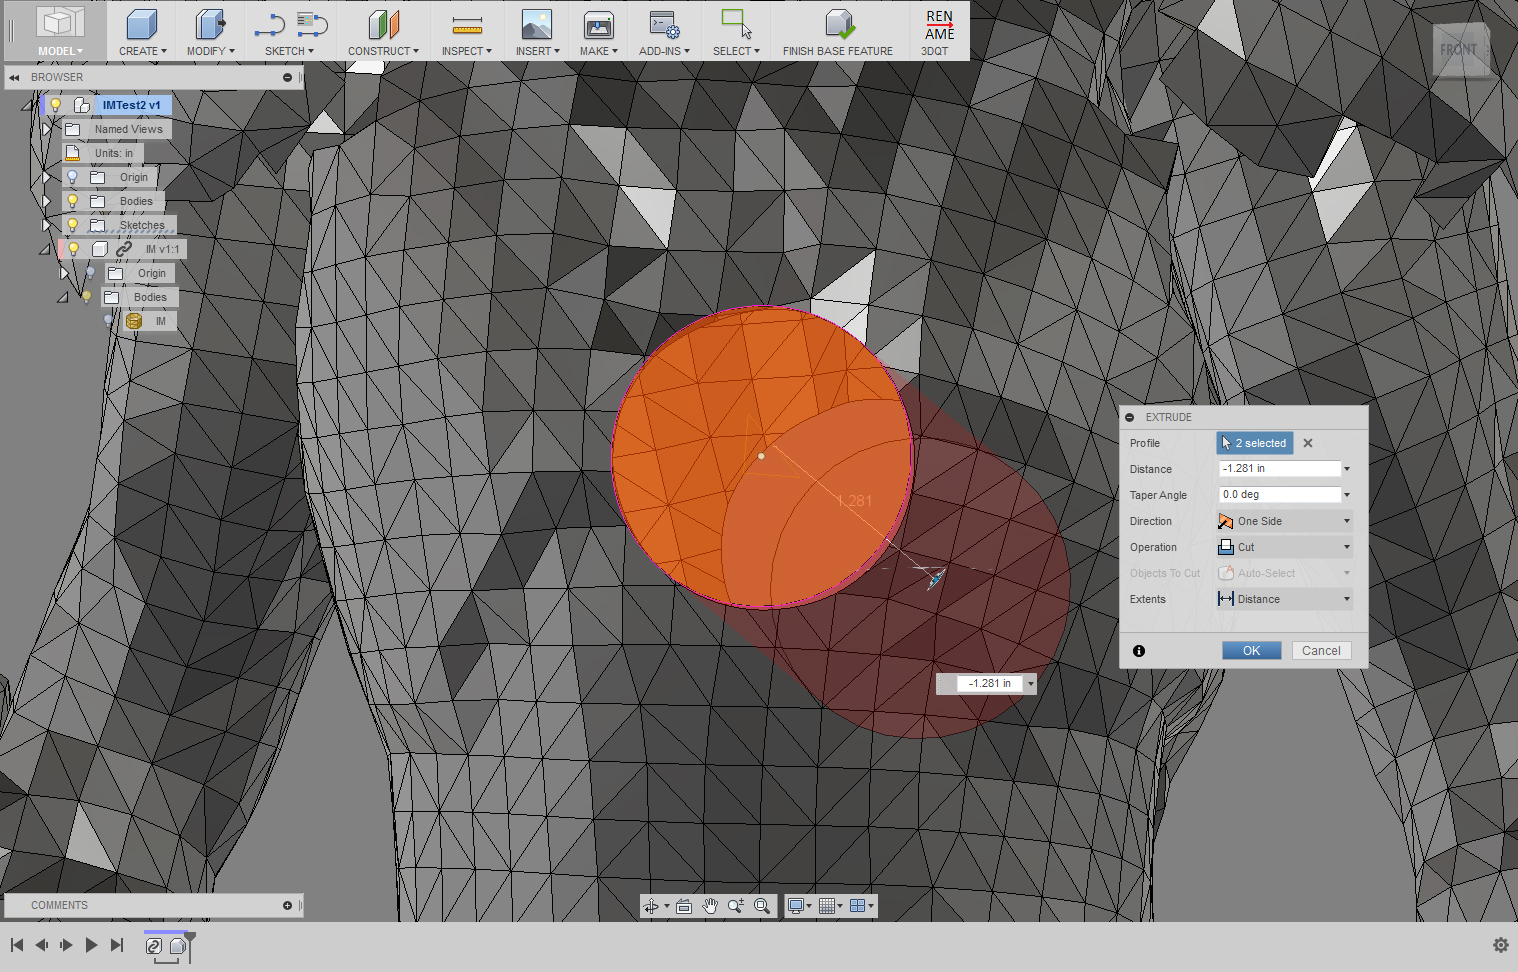Select the Pan tool in the navigation bar

(710, 905)
